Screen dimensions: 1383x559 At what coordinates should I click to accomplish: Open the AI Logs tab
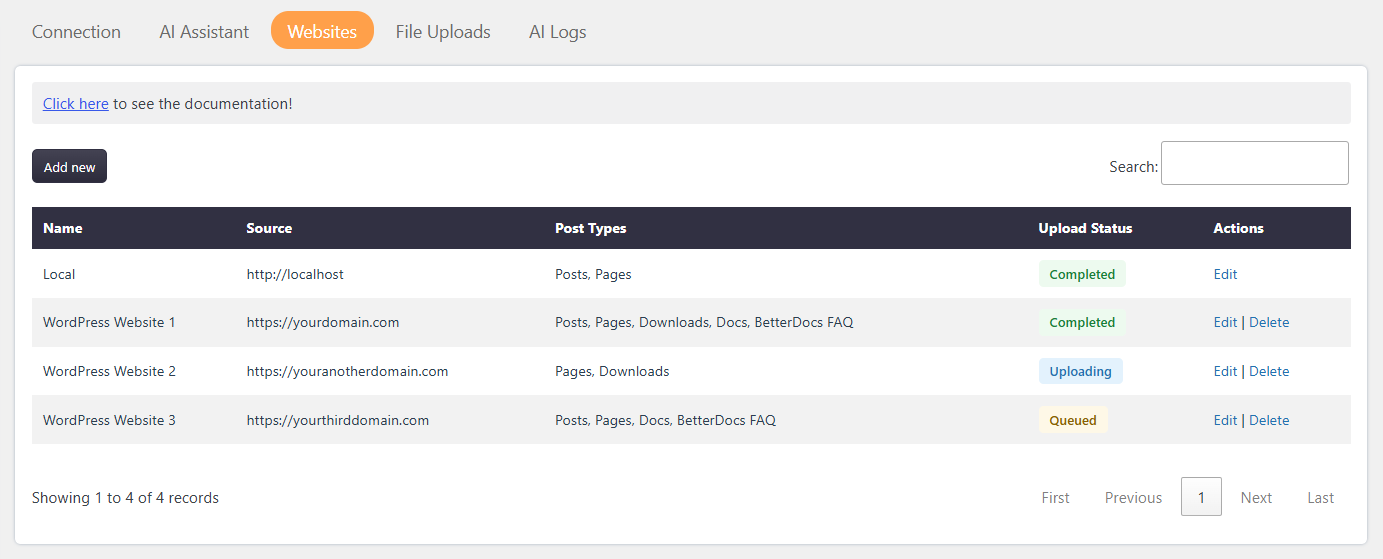(558, 31)
